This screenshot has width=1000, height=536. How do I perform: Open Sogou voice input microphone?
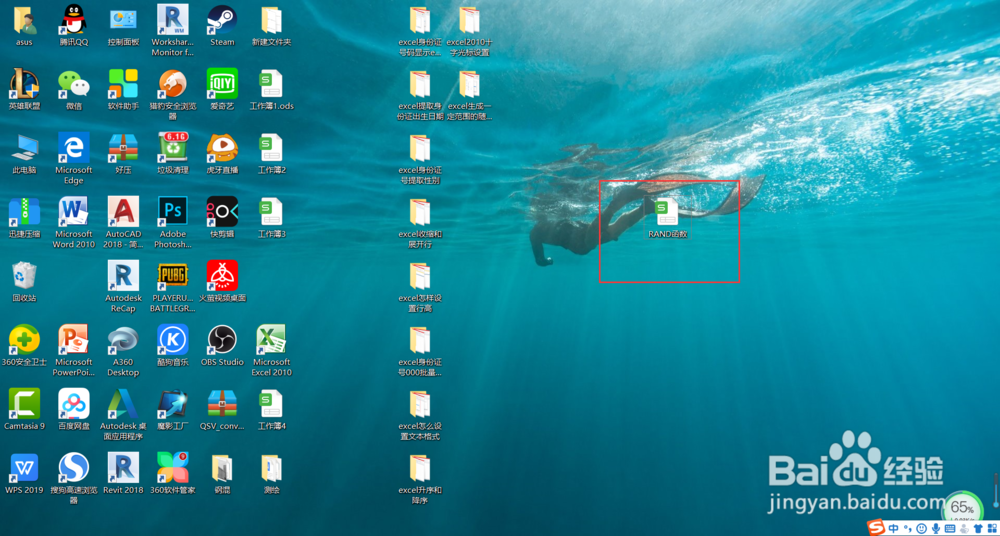[936, 528]
